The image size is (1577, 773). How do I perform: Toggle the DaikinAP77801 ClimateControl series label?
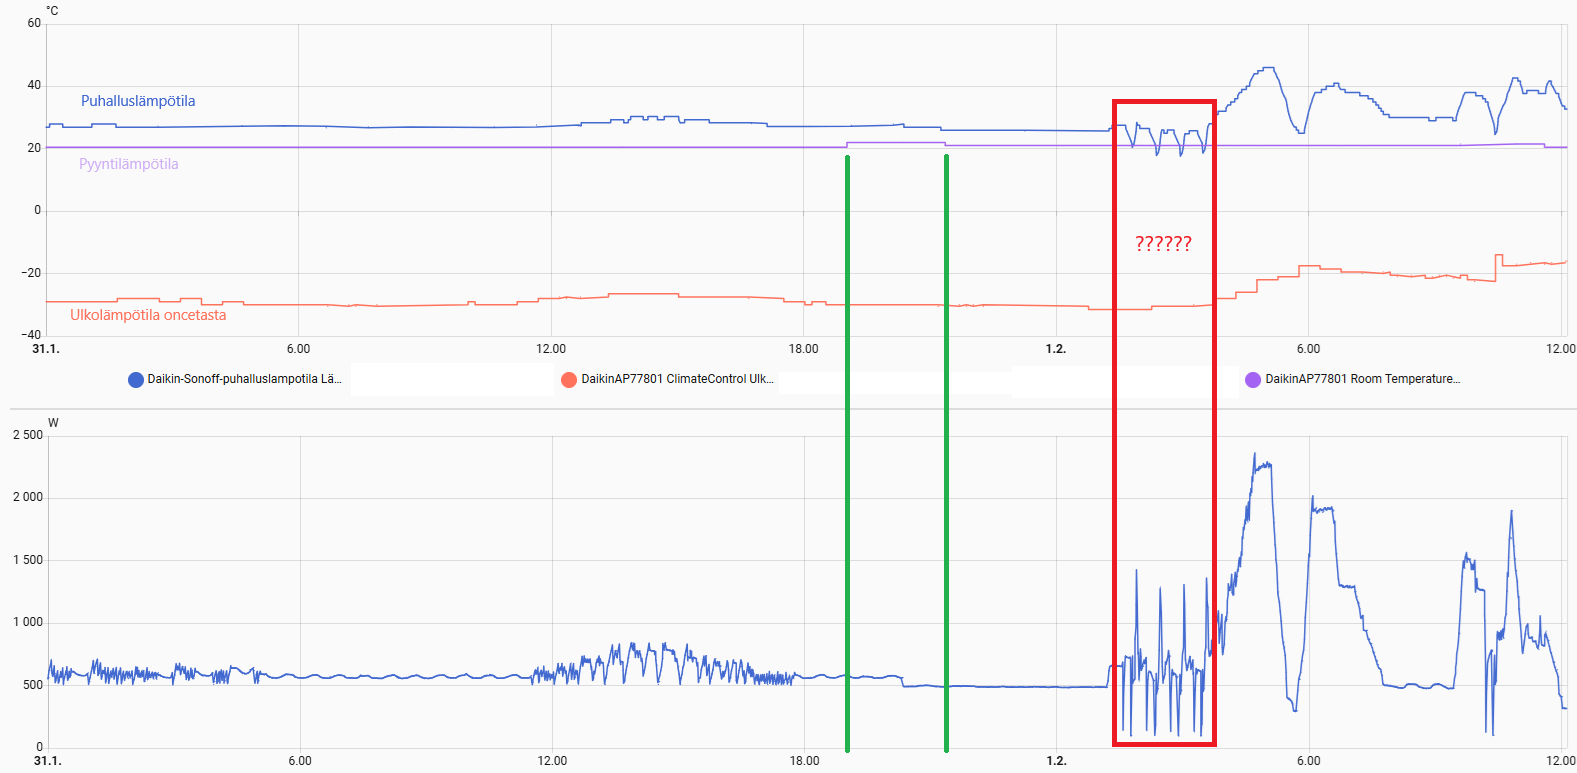[x=677, y=379]
